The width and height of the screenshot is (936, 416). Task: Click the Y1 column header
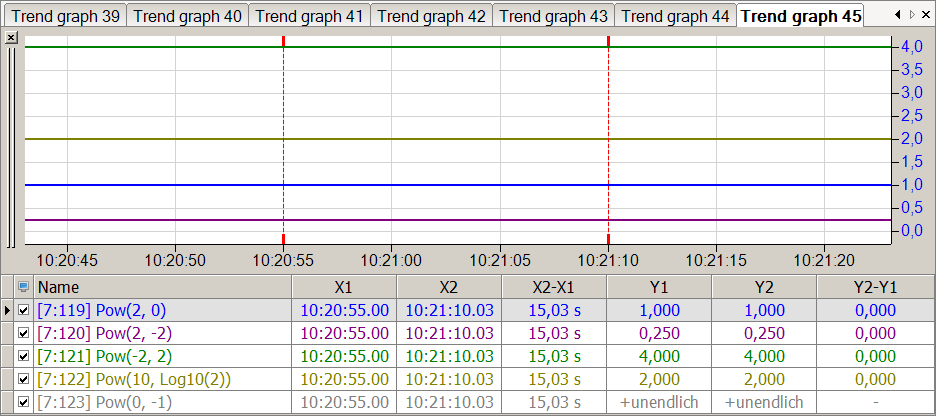[659, 287]
